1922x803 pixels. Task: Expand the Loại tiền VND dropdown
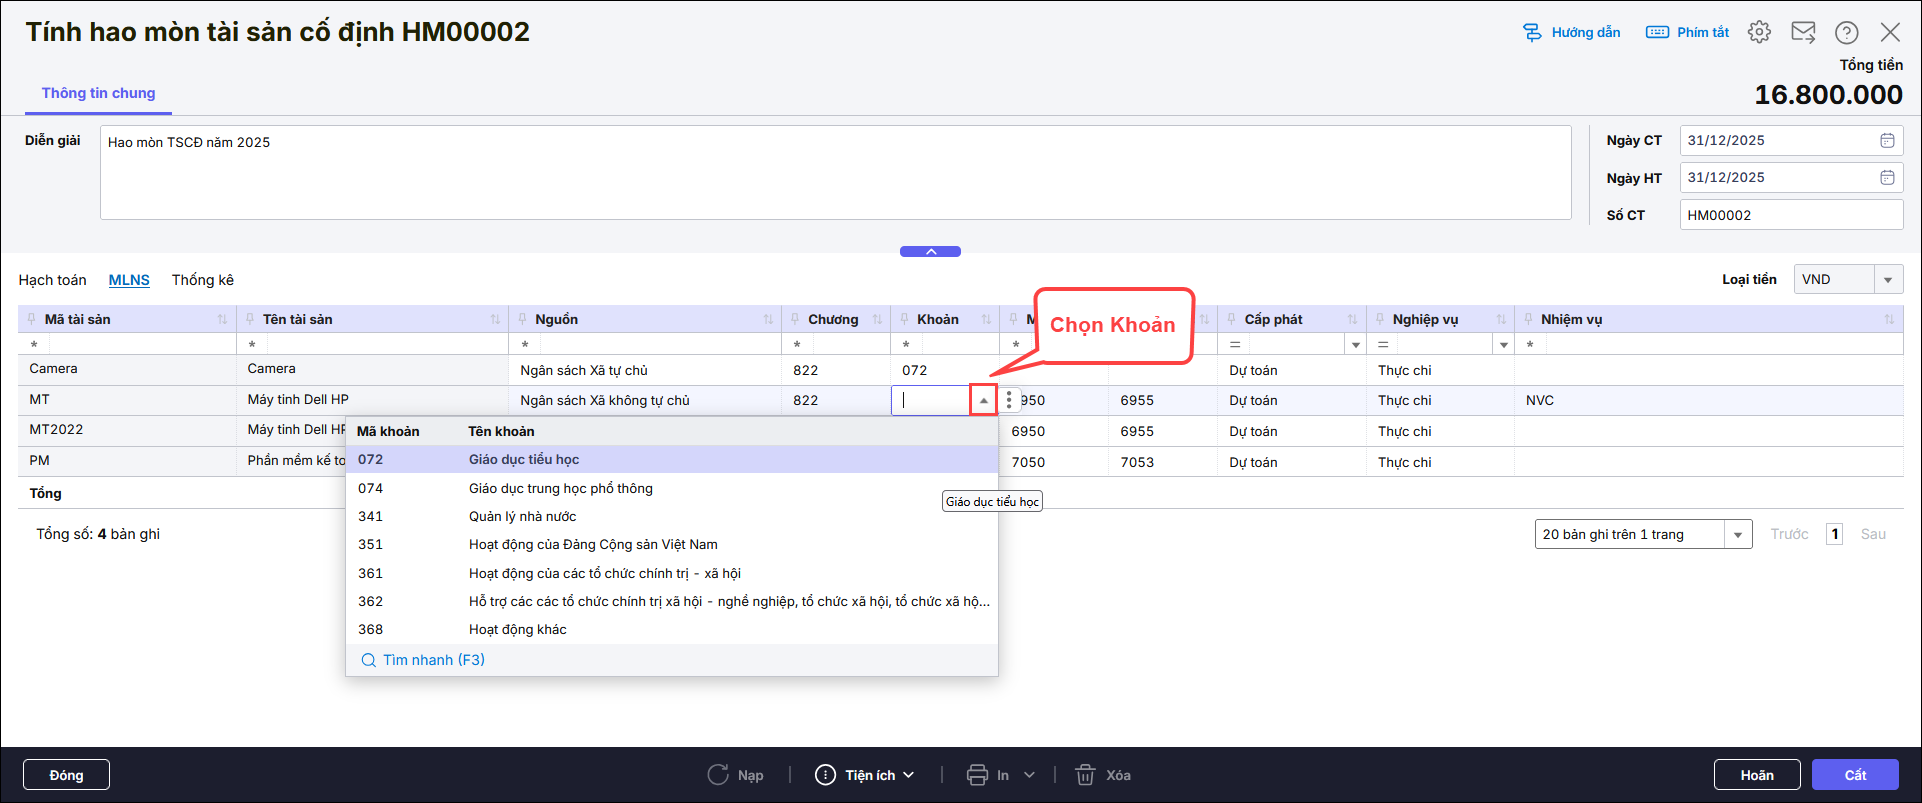click(x=1888, y=280)
